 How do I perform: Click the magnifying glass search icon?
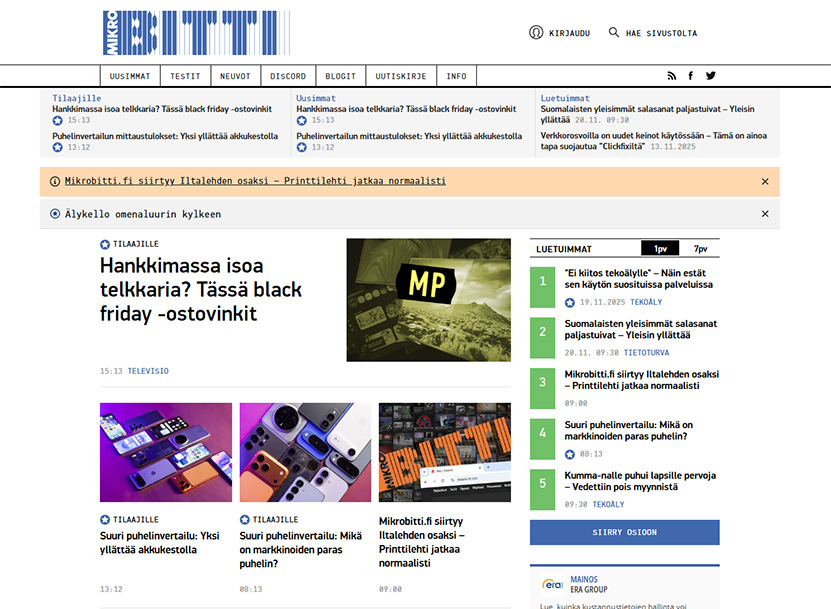(614, 33)
